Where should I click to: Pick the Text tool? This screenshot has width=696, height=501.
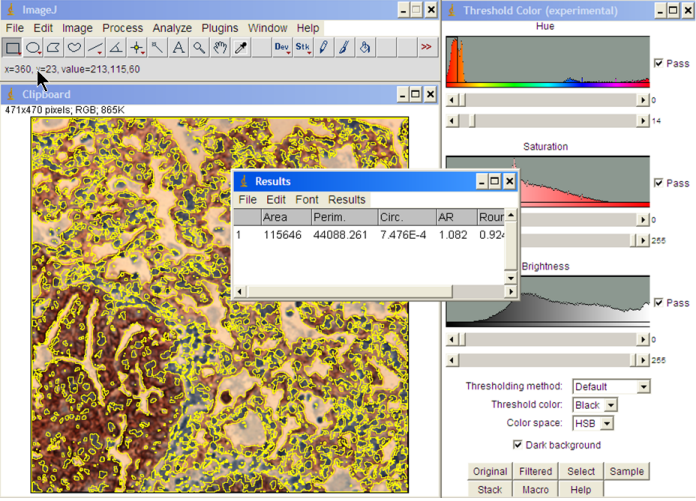pyautogui.click(x=178, y=47)
